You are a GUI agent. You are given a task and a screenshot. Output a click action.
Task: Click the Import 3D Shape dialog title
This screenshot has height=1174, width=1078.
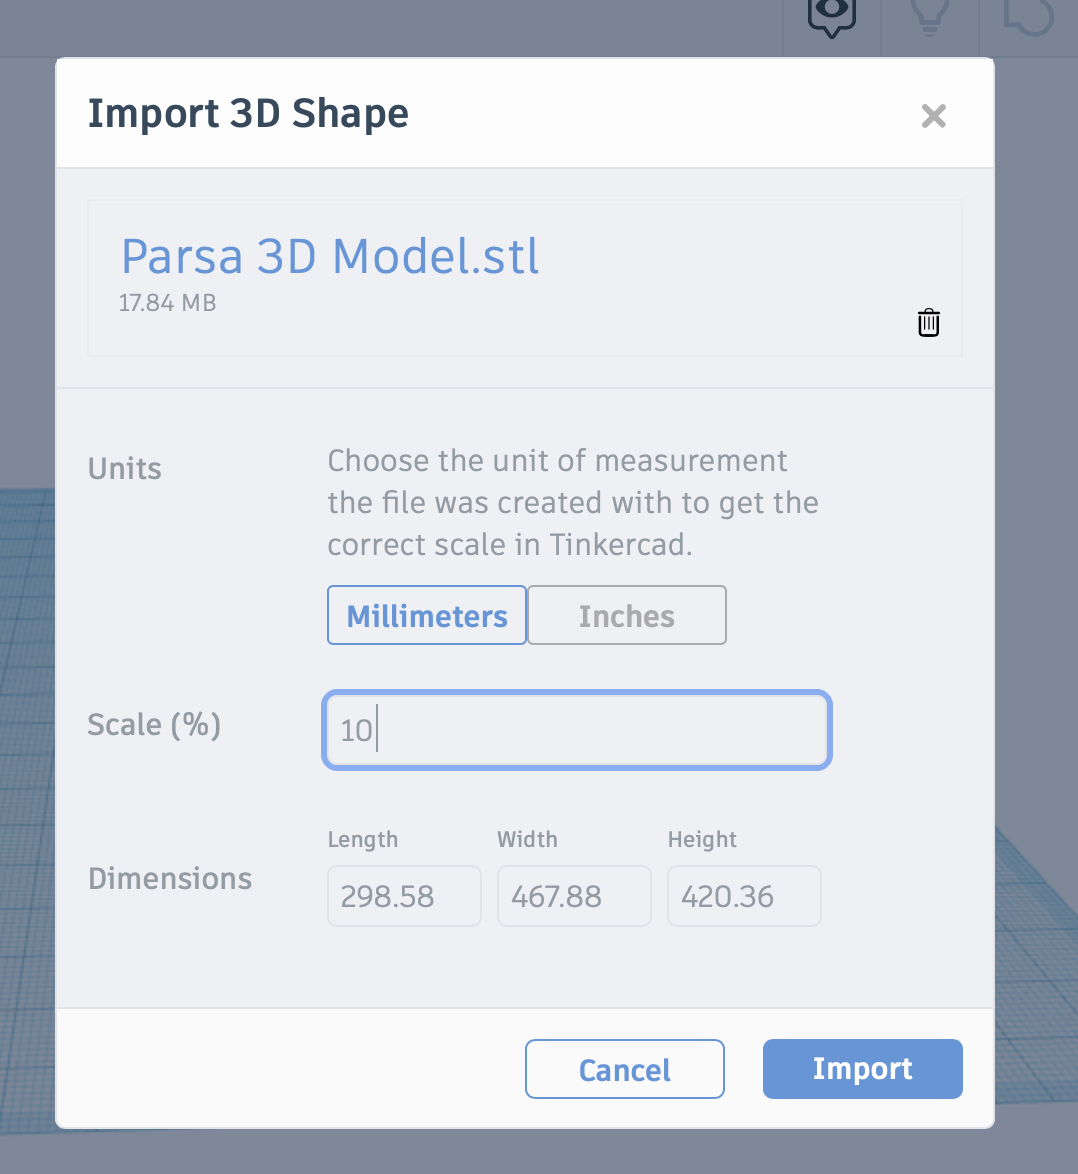tap(248, 114)
